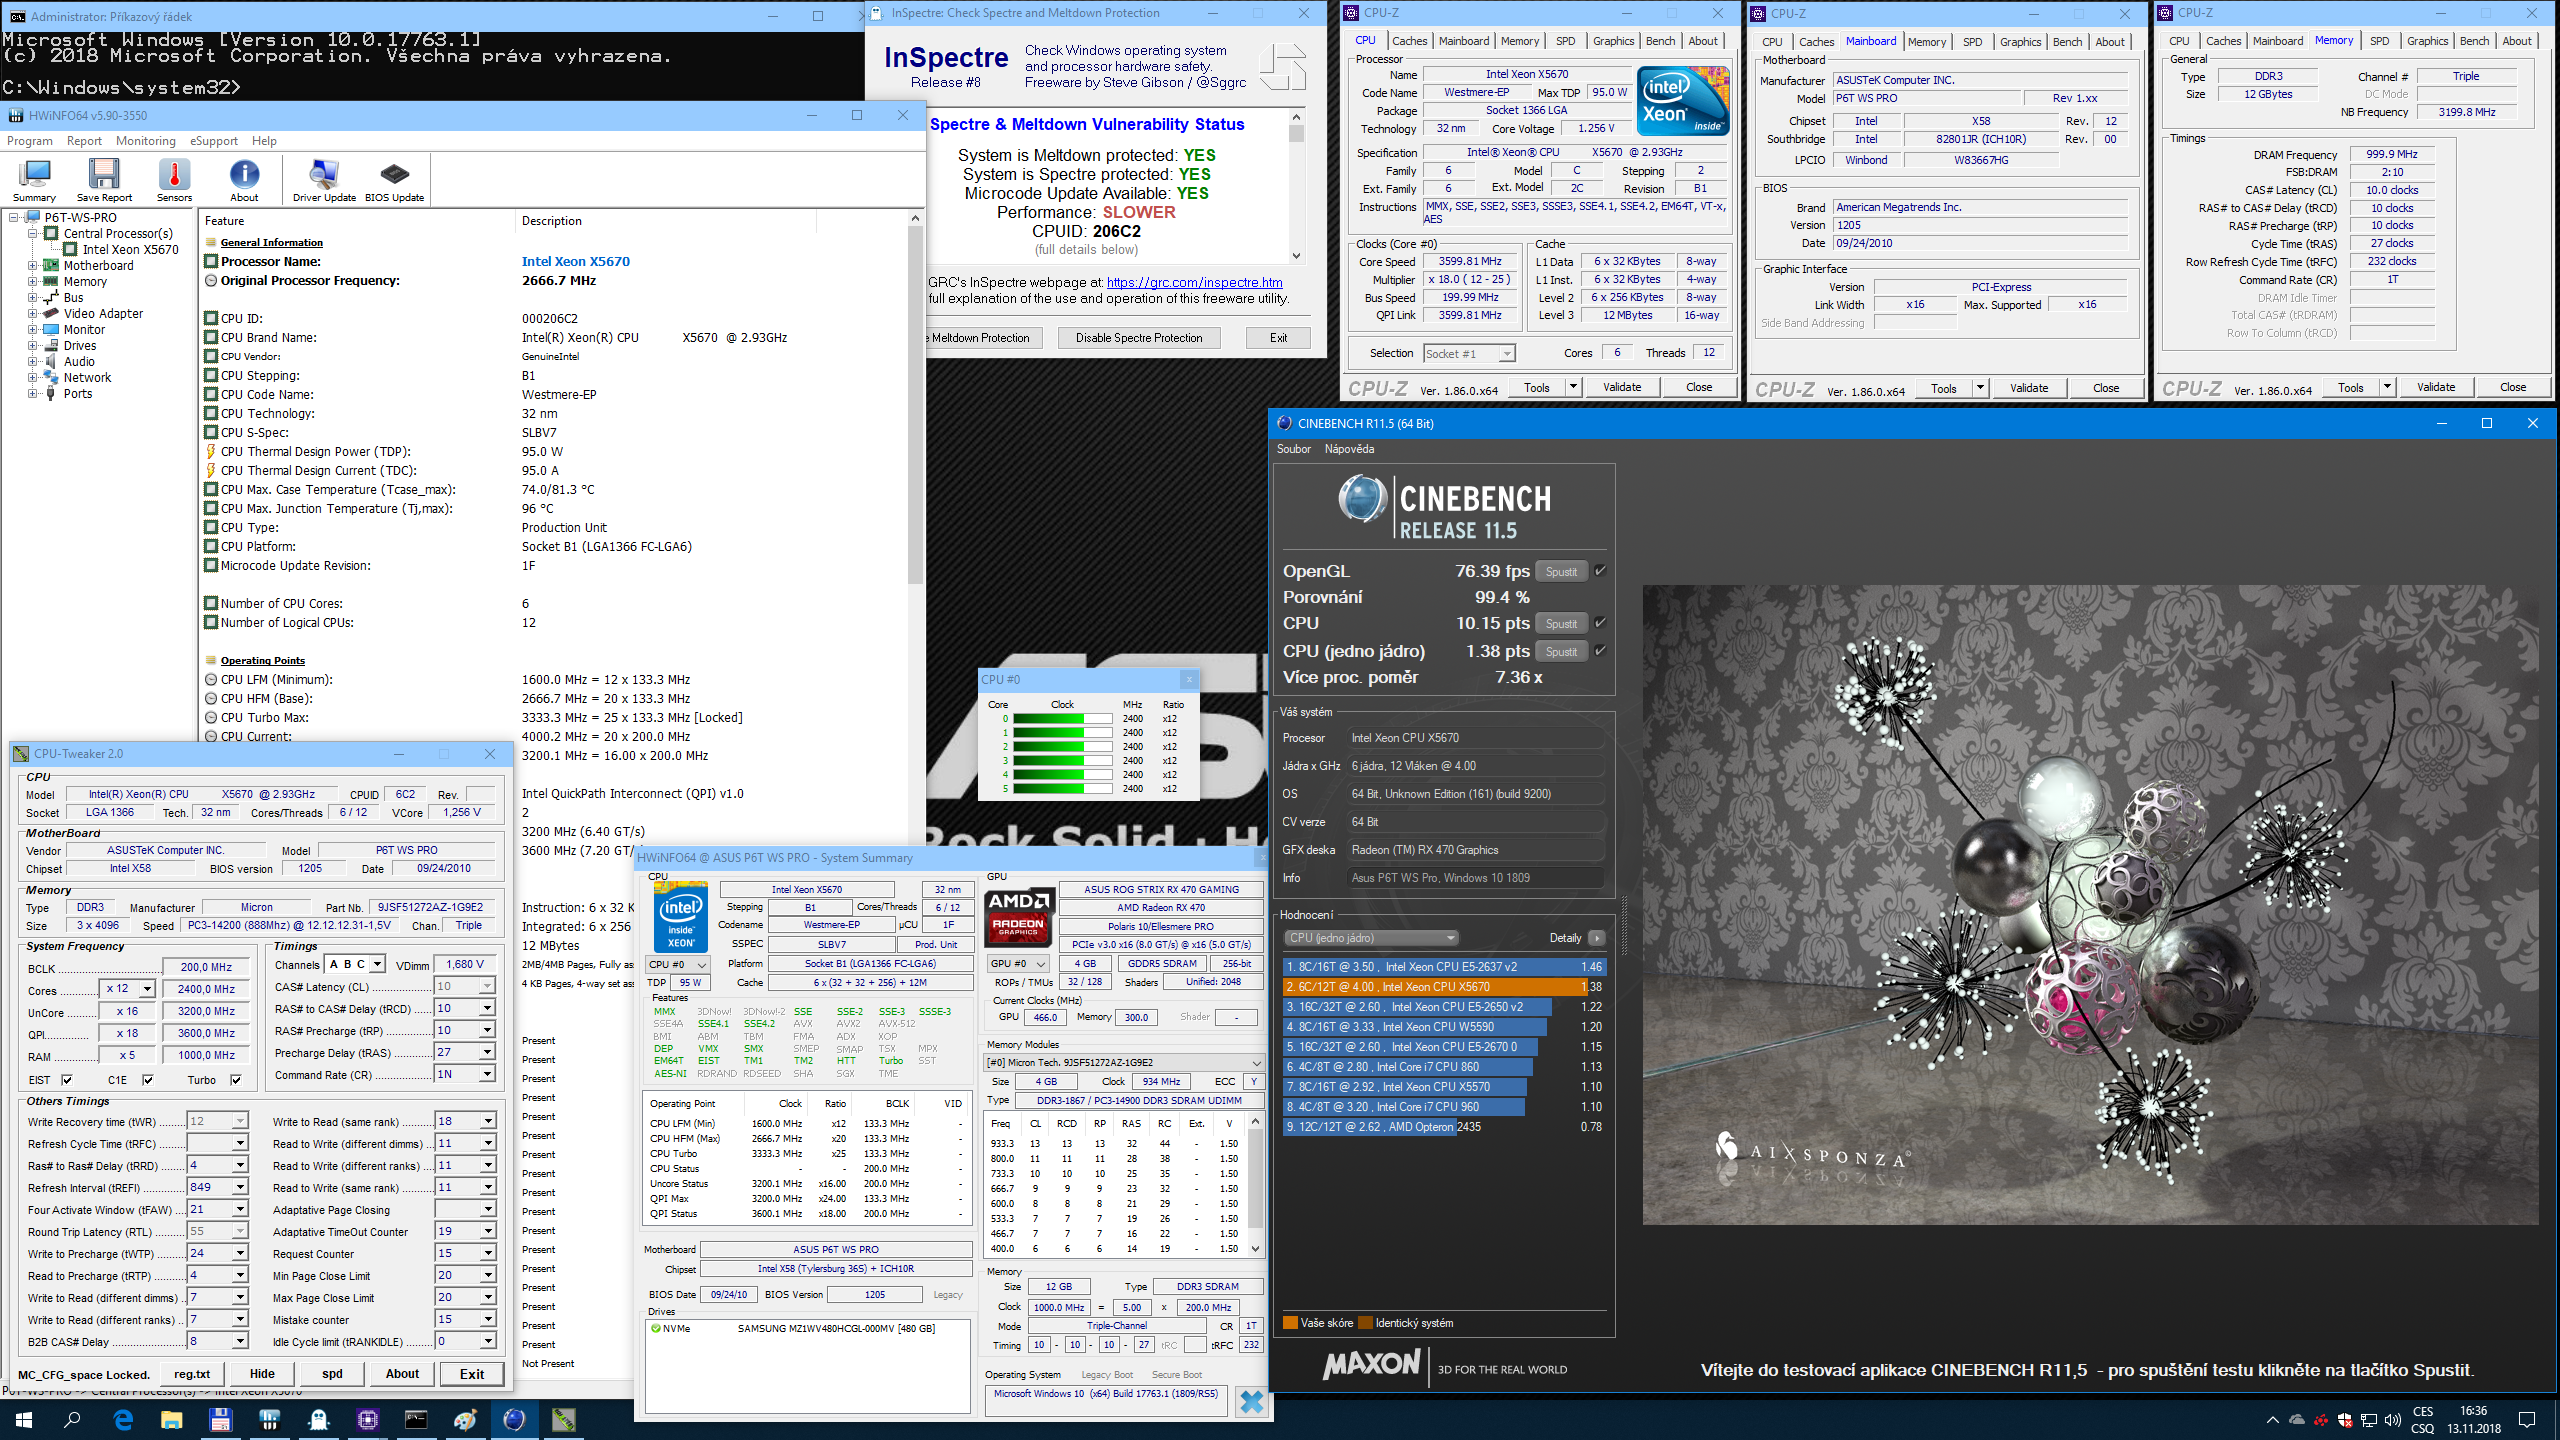Click the BIOS Update chip icon
The image size is (2560, 1440).
[394, 180]
